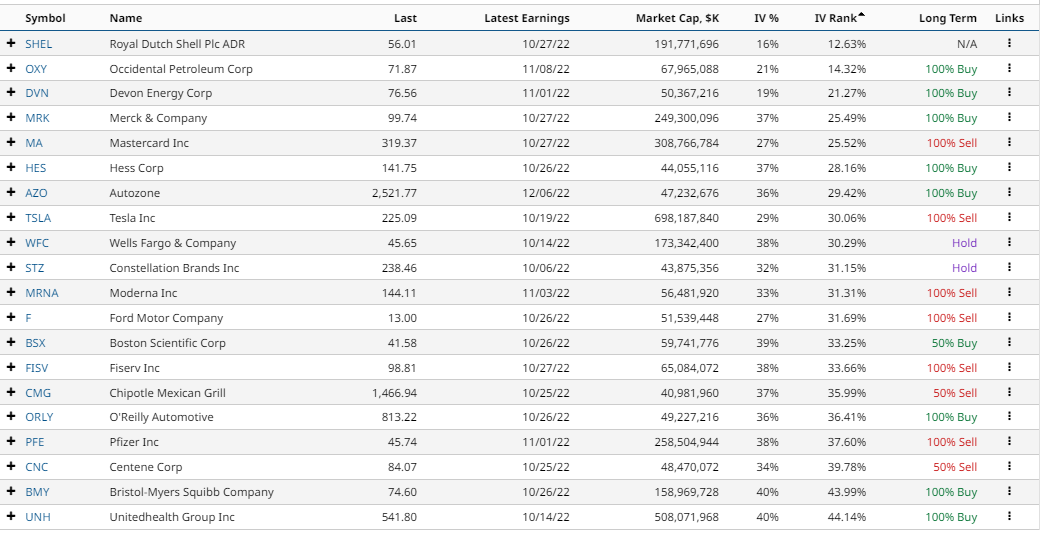Sort table by Symbol column header
Viewport: 1050px width, 535px height.
(45, 18)
